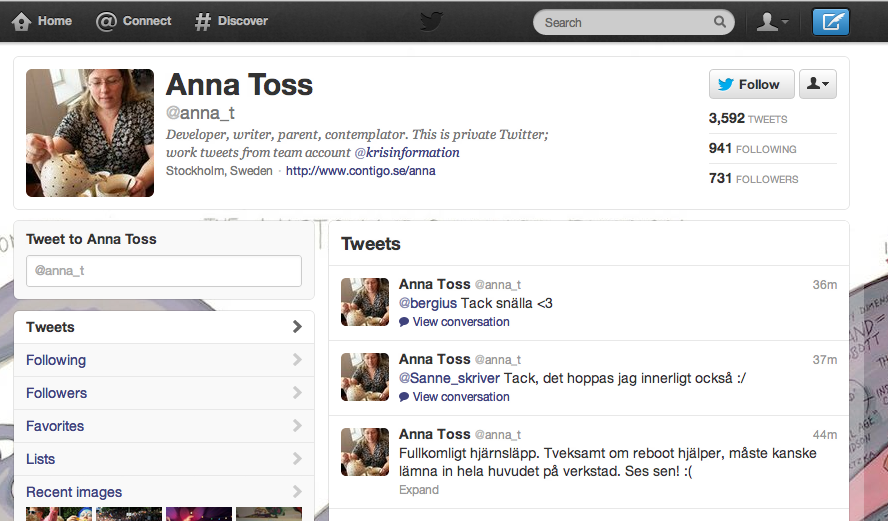Select Followers in the sidebar menu

point(164,392)
